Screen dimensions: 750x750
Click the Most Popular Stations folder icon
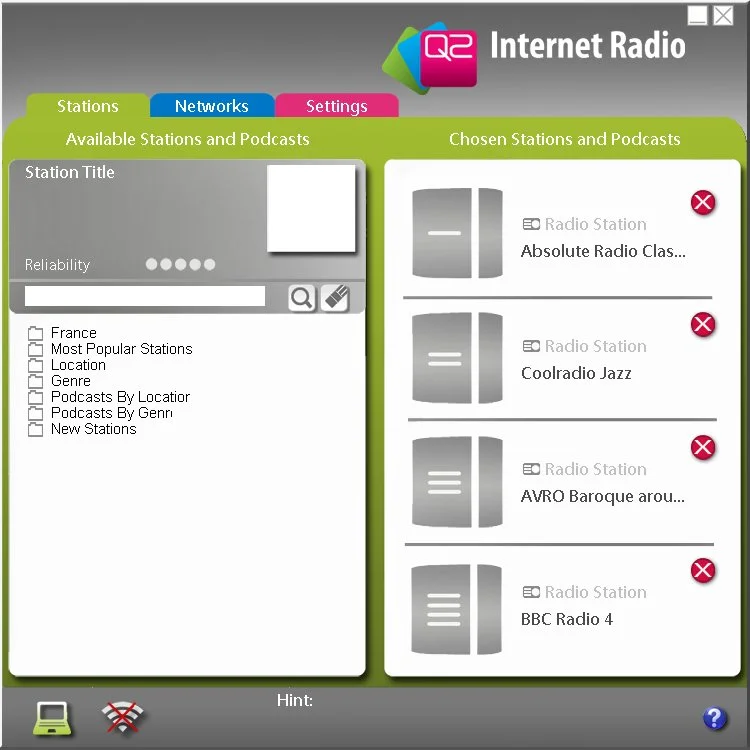(35, 349)
